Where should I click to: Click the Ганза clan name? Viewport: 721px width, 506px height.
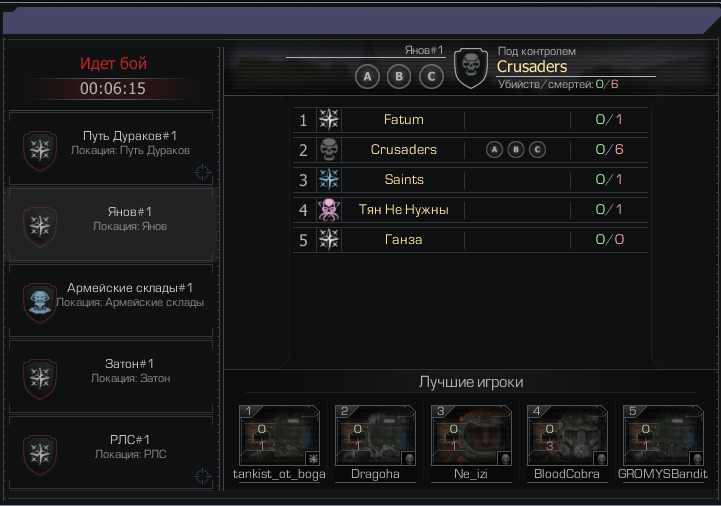point(403,240)
